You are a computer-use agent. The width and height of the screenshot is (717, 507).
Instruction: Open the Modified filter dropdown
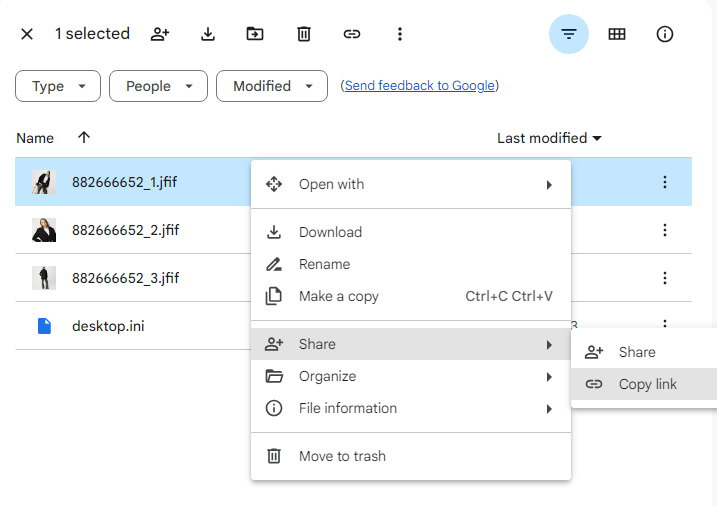[272, 86]
